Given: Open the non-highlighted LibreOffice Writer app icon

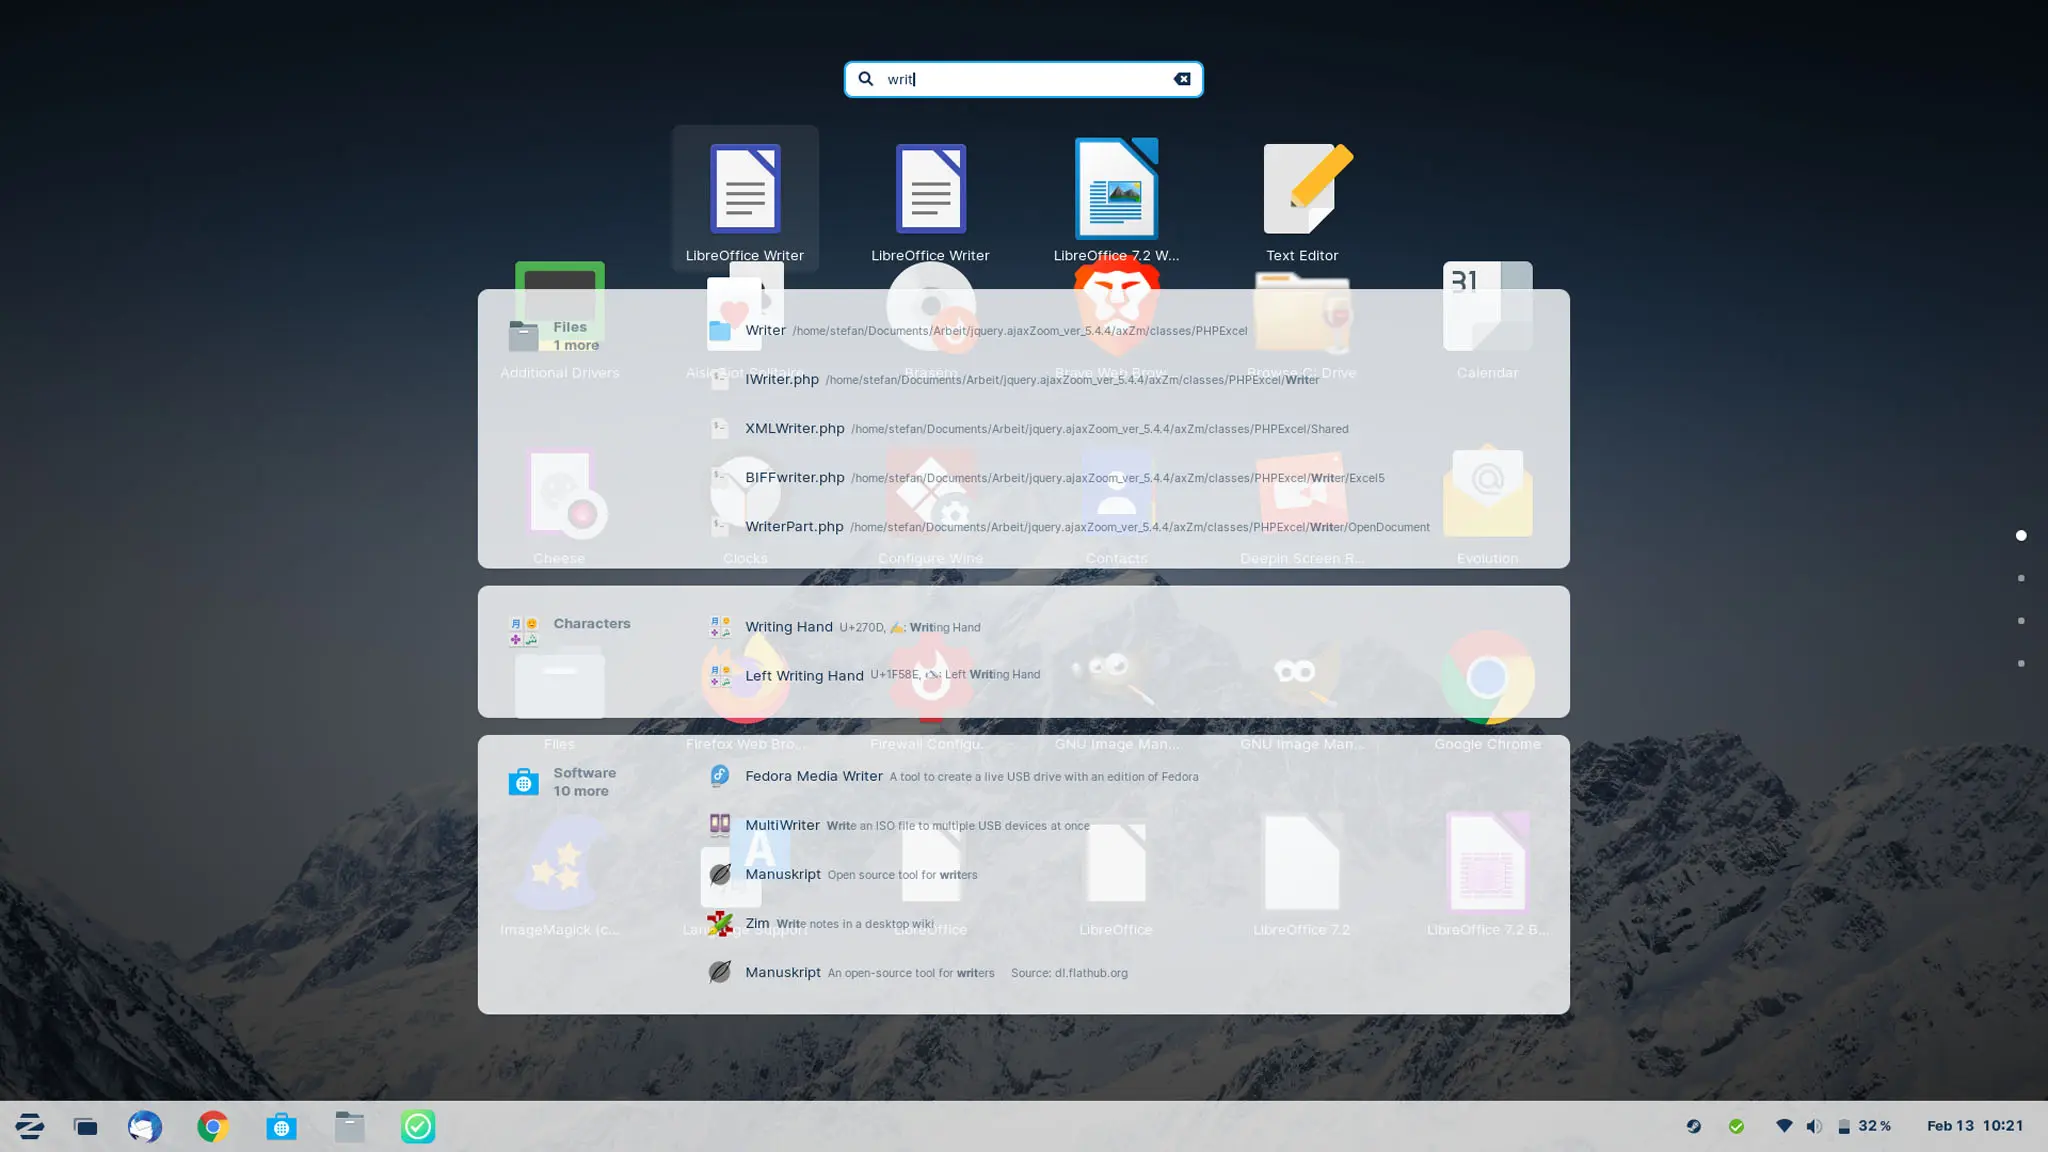Looking at the screenshot, I should 930,199.
